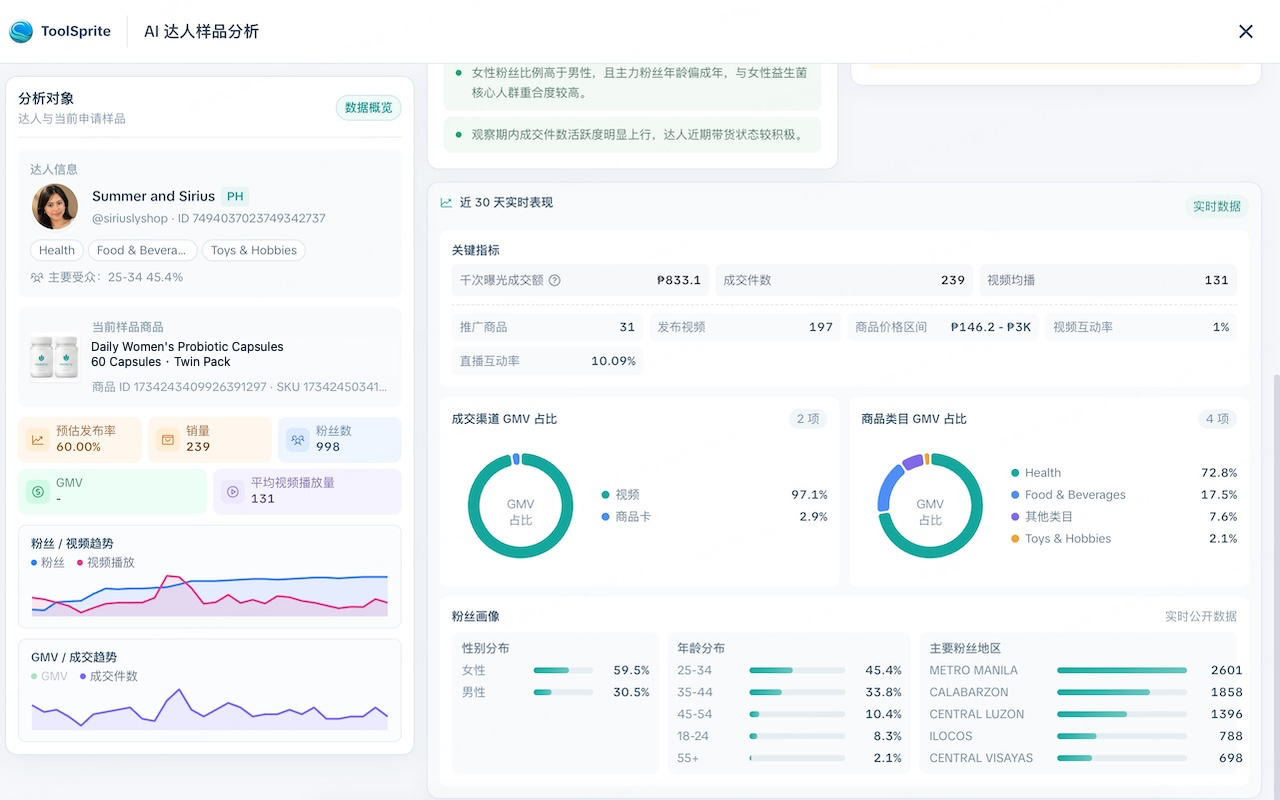Select the Food & Bevera... category tag
This screenshot has width=1280, height=800.
pyautogui.click(x=141, y=250)
